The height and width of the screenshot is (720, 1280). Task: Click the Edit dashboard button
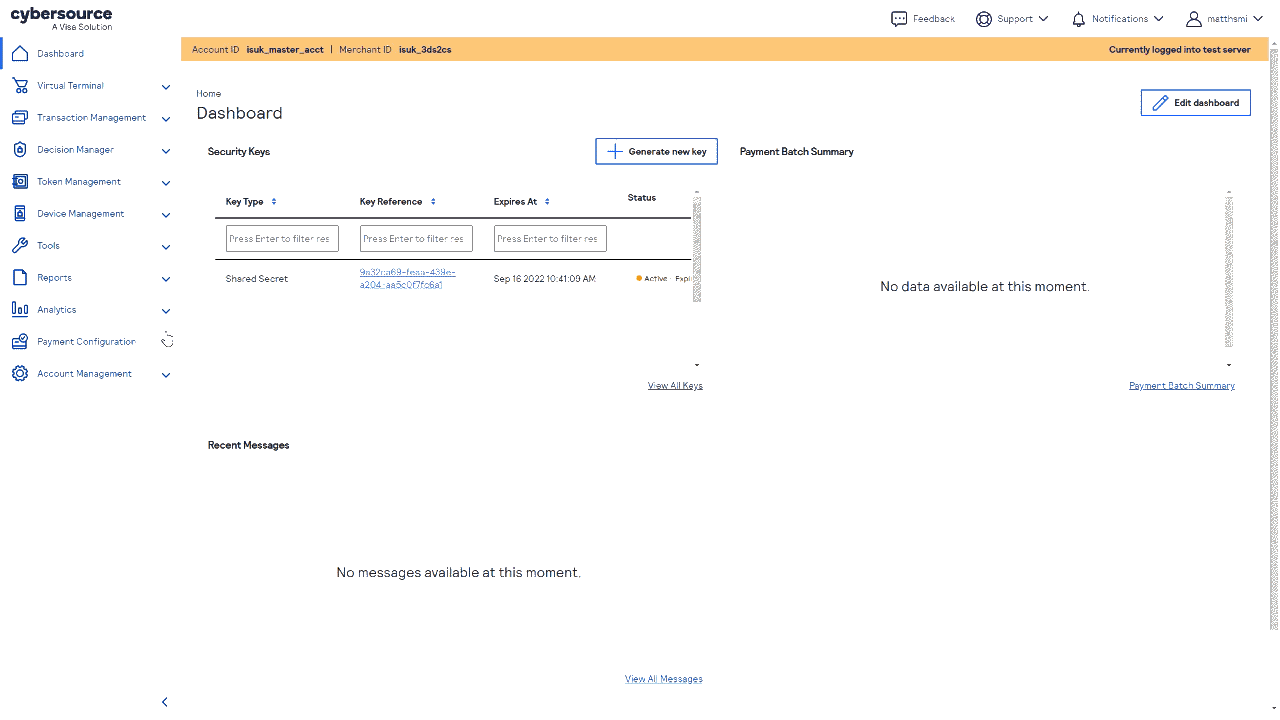[1195, 103]
